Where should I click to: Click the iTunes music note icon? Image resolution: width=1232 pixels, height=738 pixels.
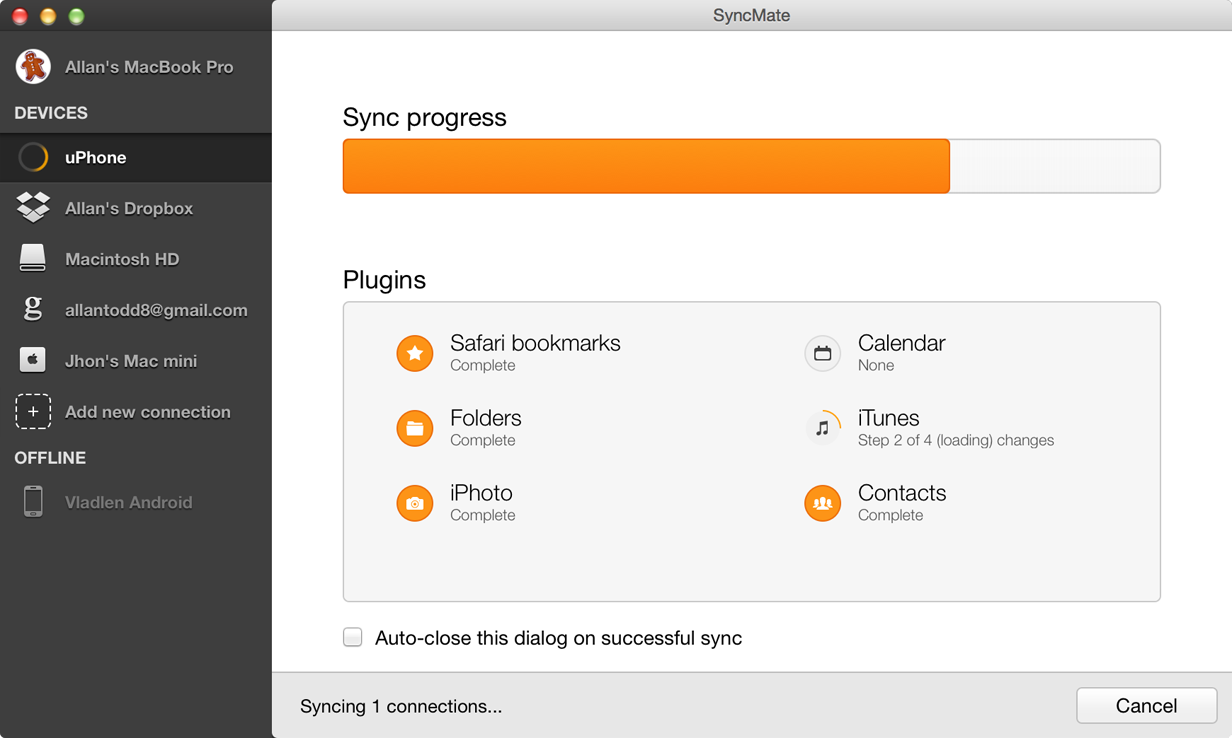tap(822, 428)
